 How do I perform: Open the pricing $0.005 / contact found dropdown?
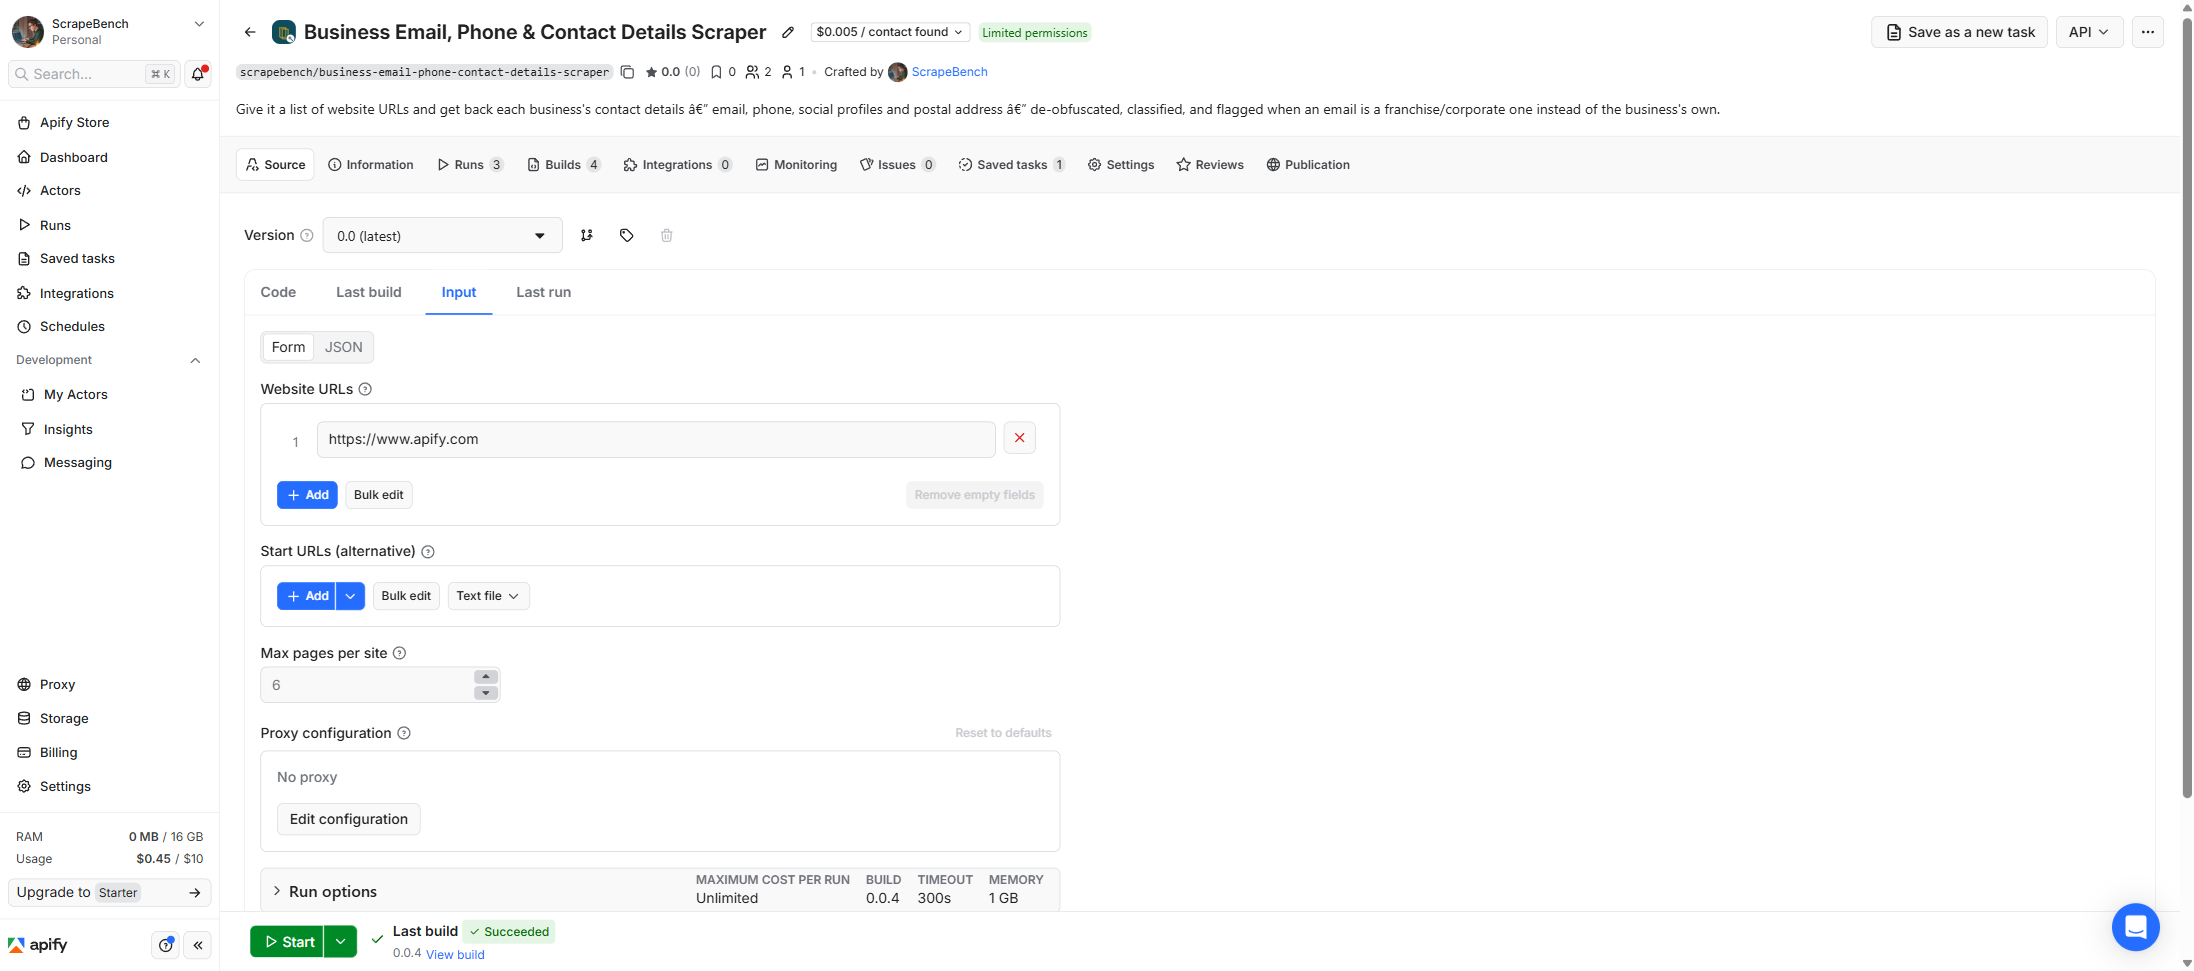[x=889, y=32]
